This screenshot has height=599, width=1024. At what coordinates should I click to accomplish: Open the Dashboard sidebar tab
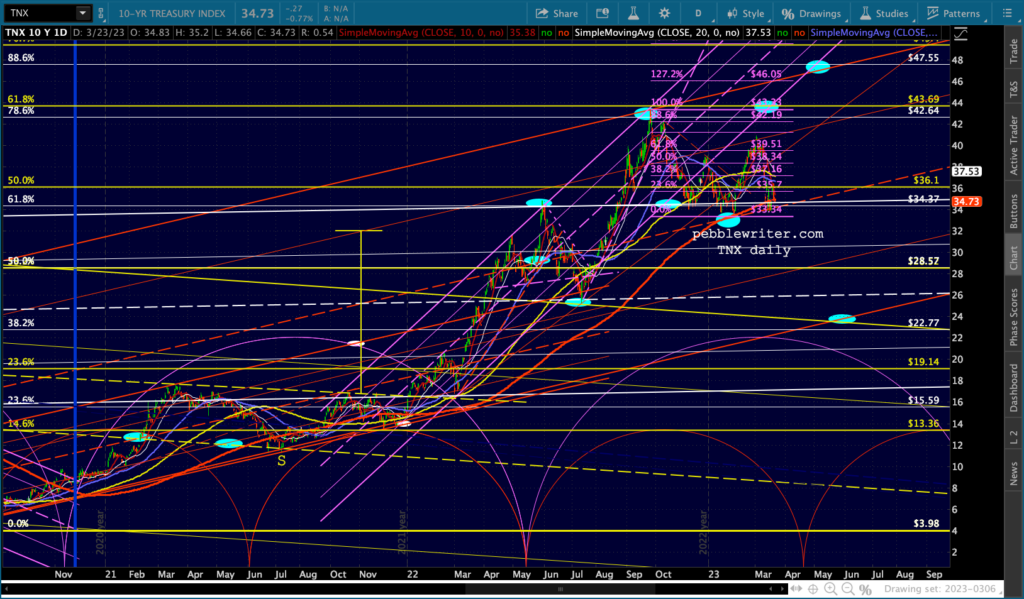[x=1012, y=386]
